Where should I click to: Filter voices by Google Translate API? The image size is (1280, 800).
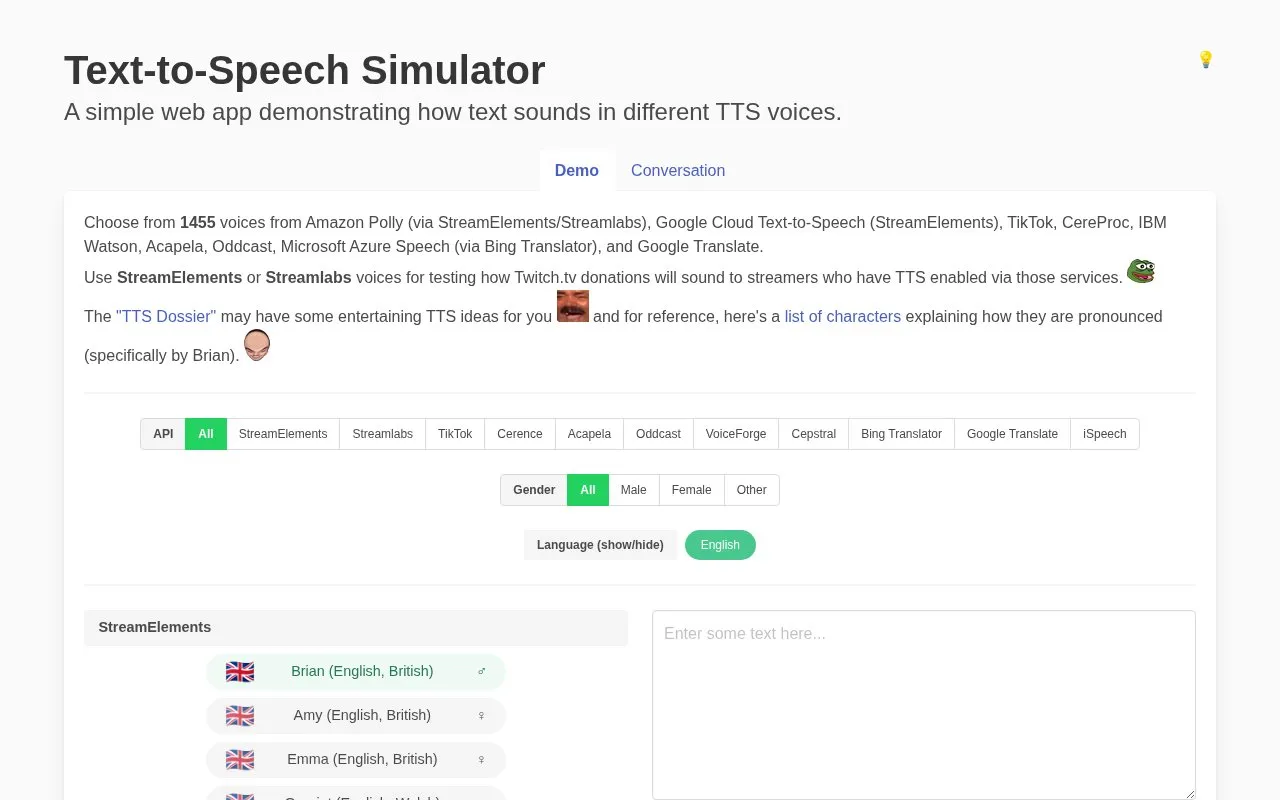[x=1012, y=434]
